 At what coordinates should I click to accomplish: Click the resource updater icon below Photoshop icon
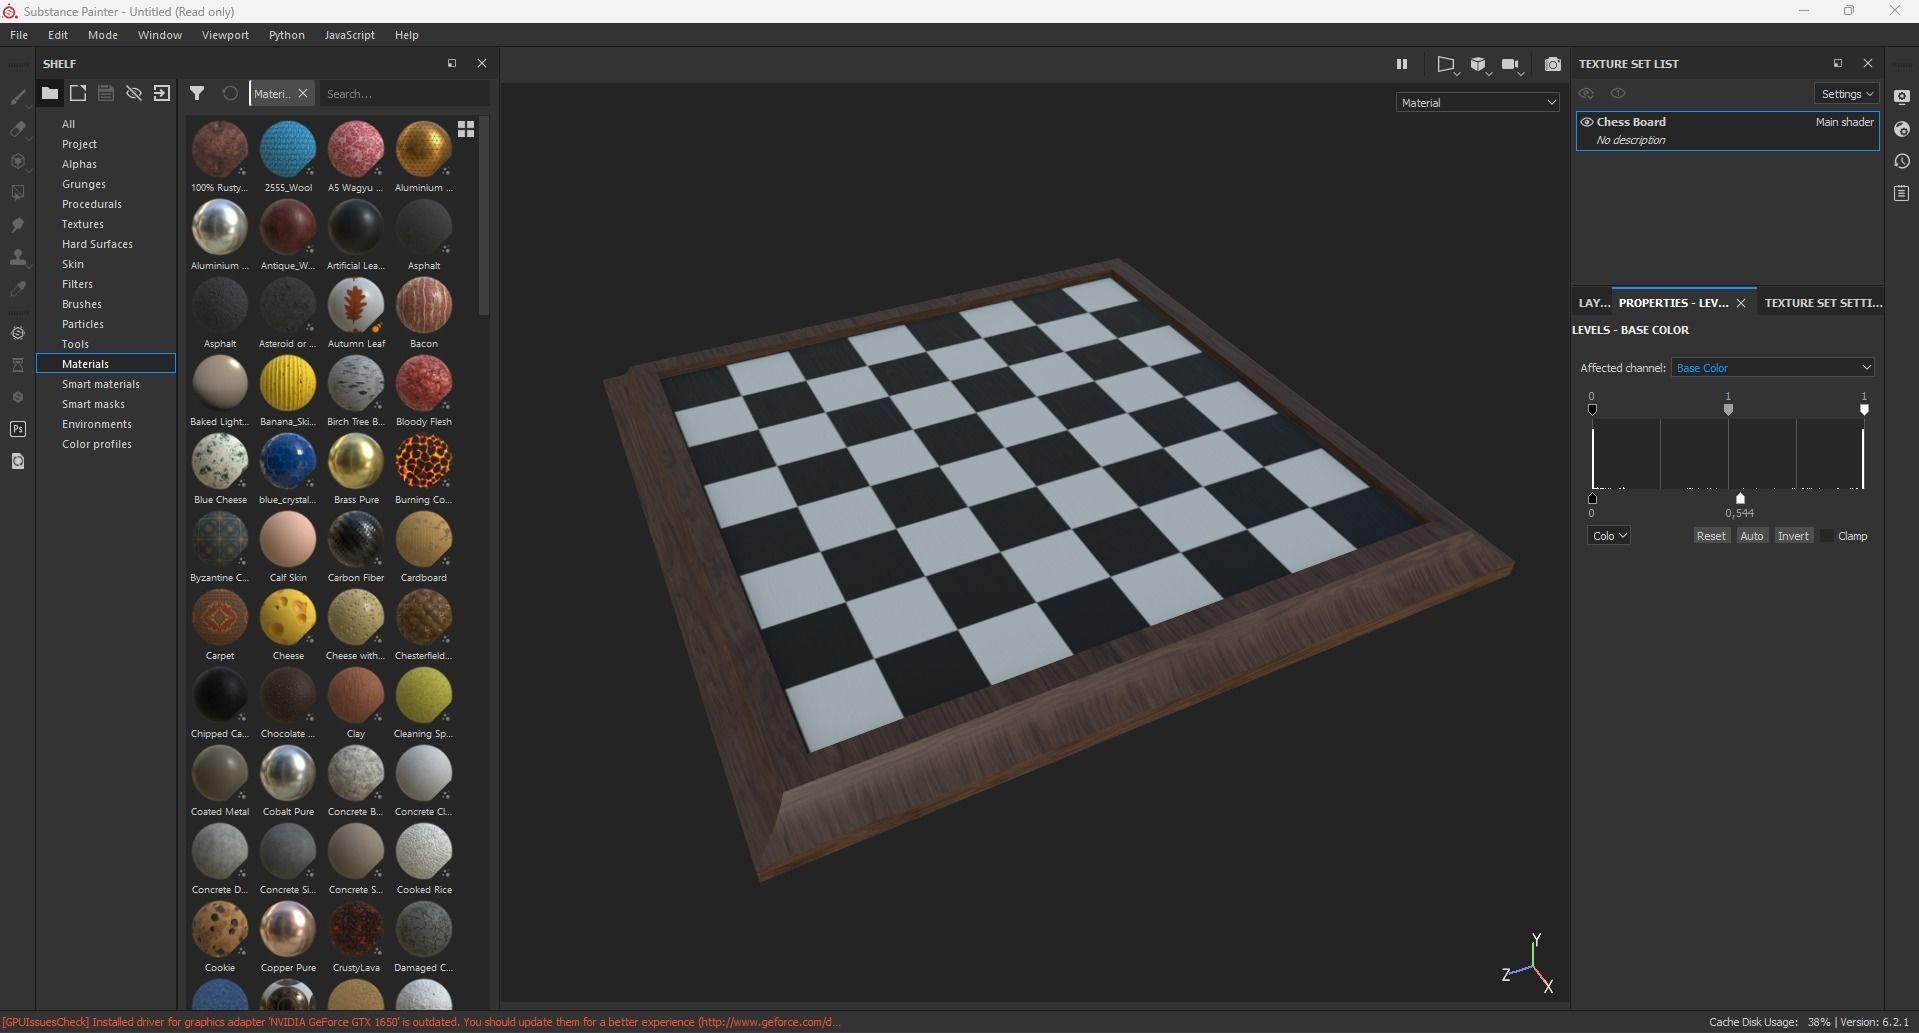[x=17, y=461]
